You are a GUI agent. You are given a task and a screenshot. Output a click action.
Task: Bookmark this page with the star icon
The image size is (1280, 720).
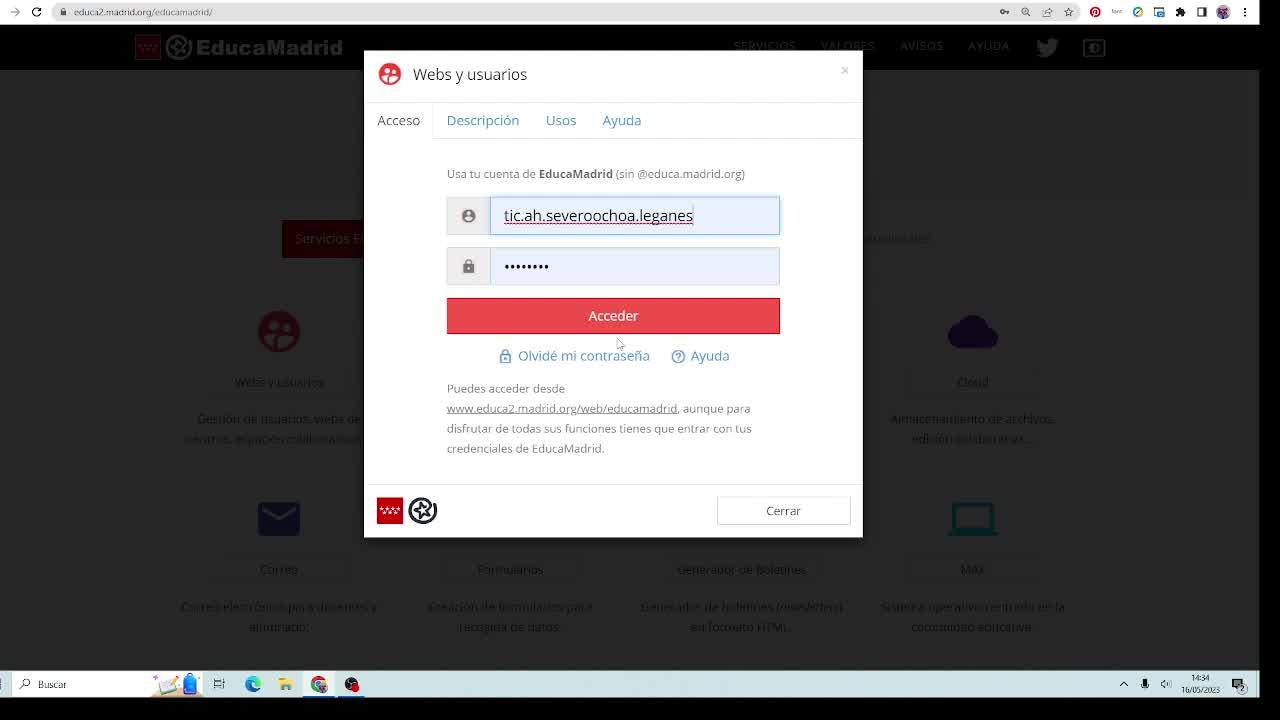(1069, 12)
